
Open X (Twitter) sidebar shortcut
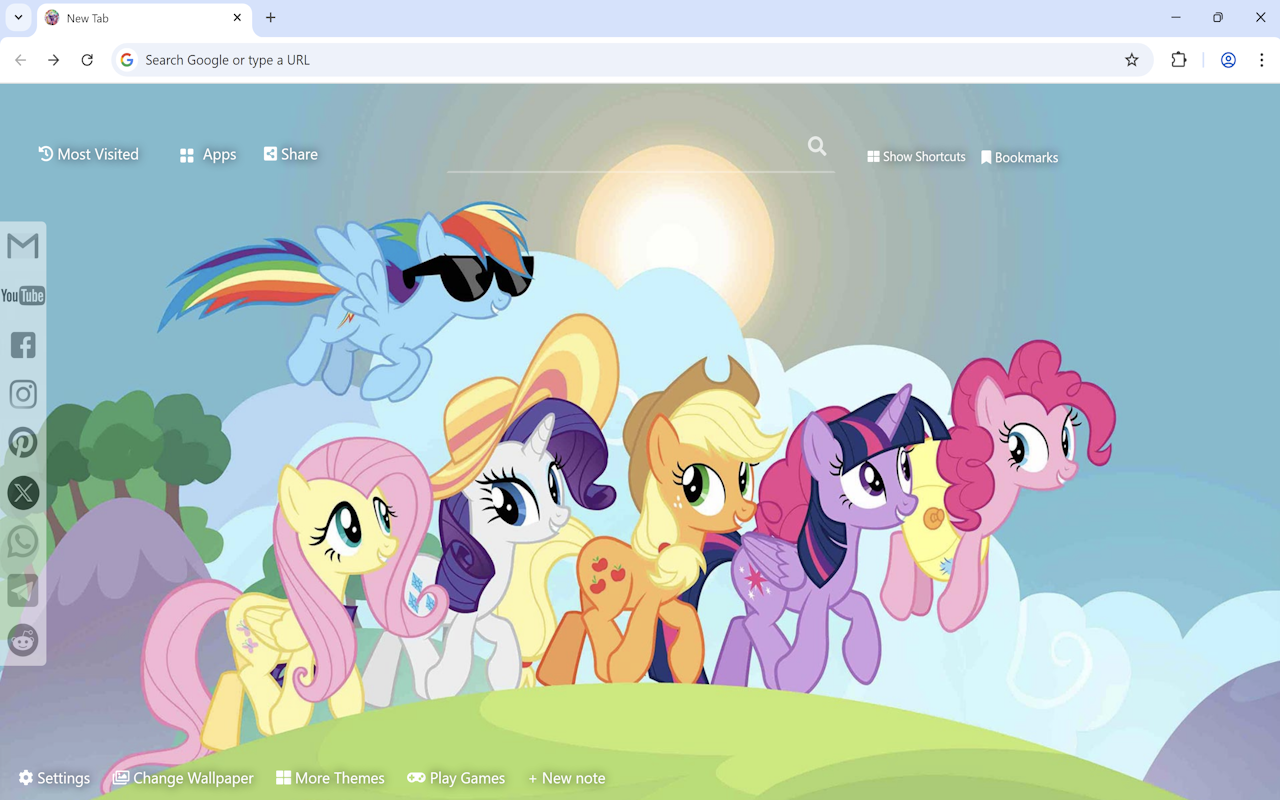(22, 492)
